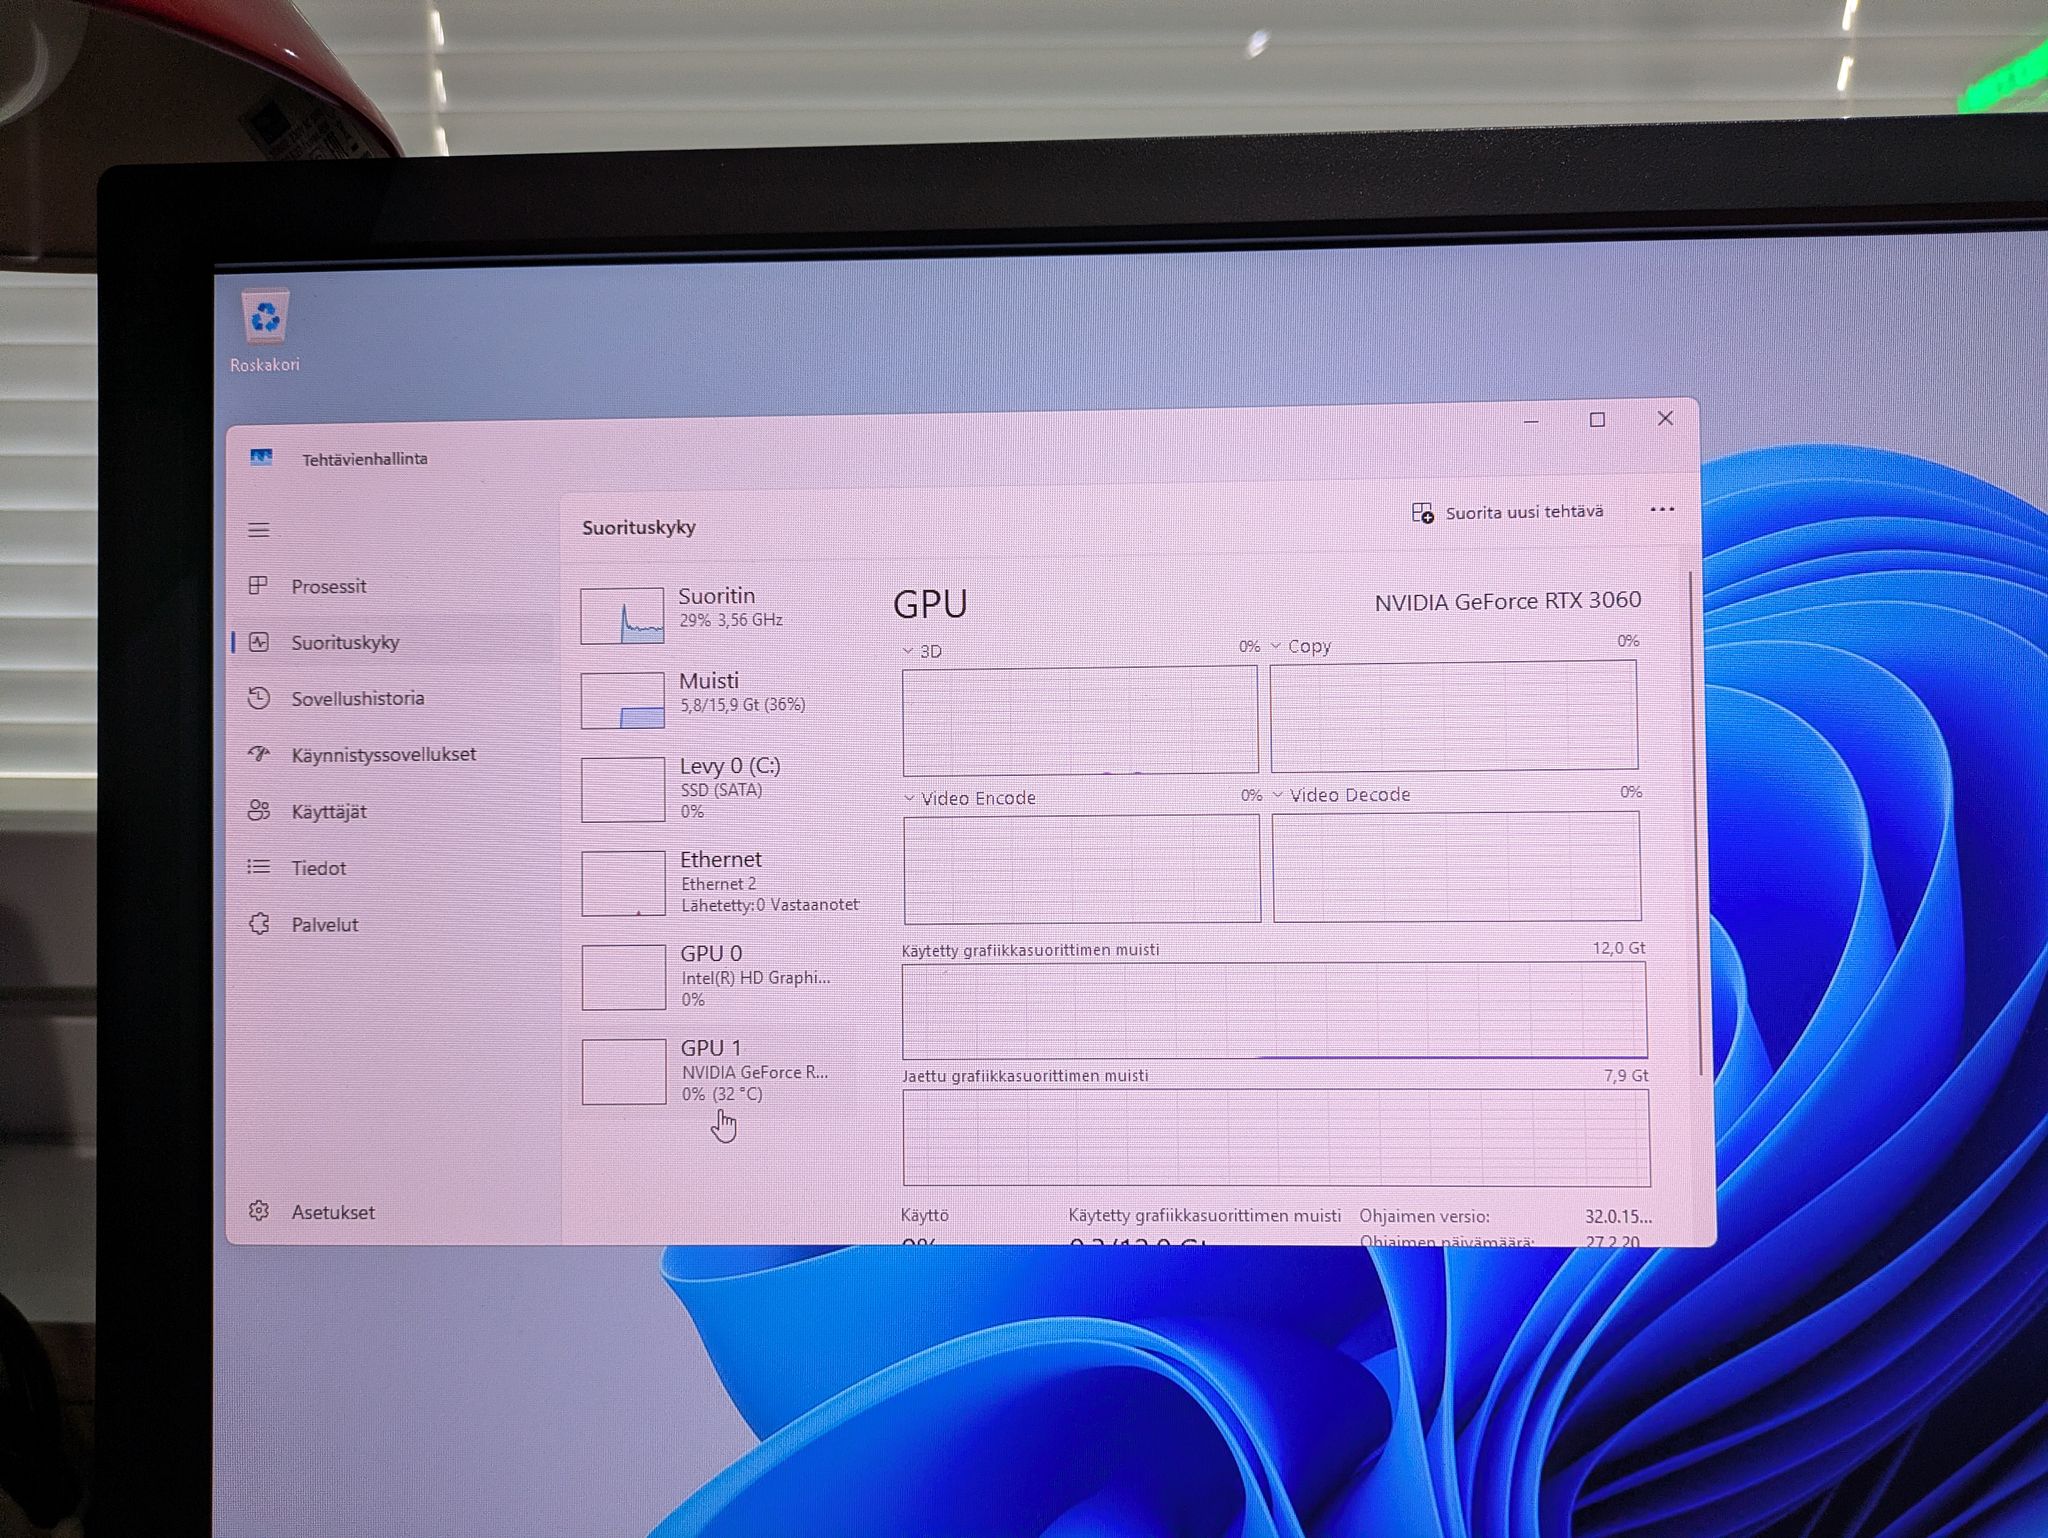Screen dimensions: 2048x1538
Task: Click the Jaettu grafiikkasuorittimen muisti graph
Action: coord(1277,1138)
